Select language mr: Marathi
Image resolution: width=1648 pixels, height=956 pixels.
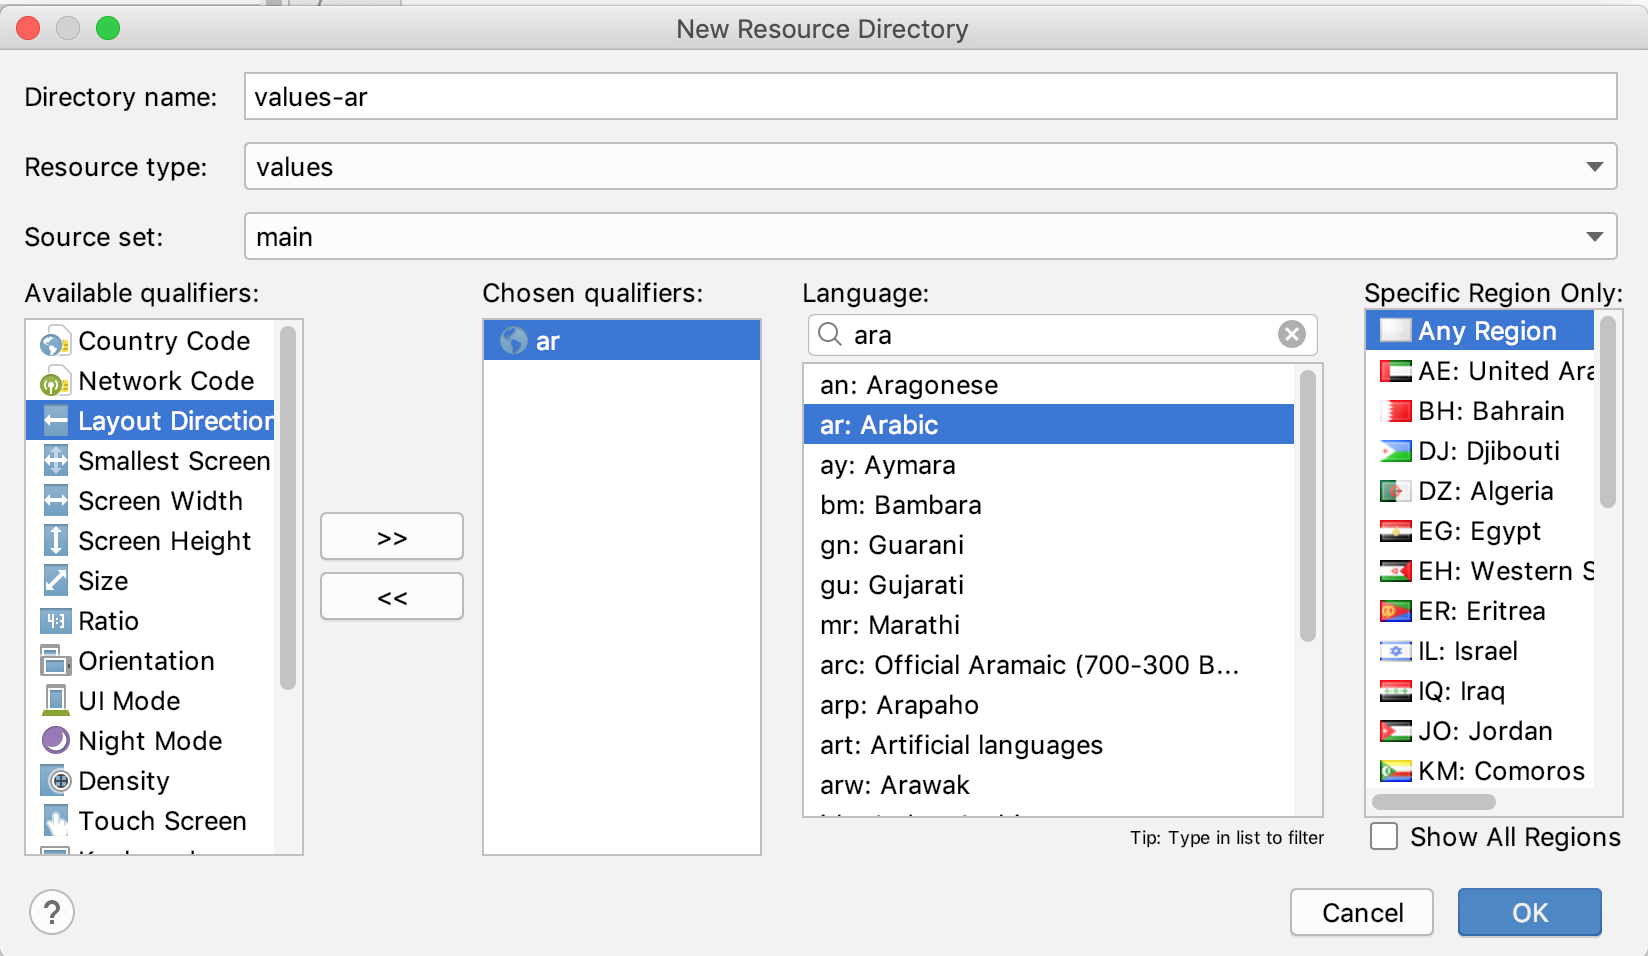(1048, 624)
